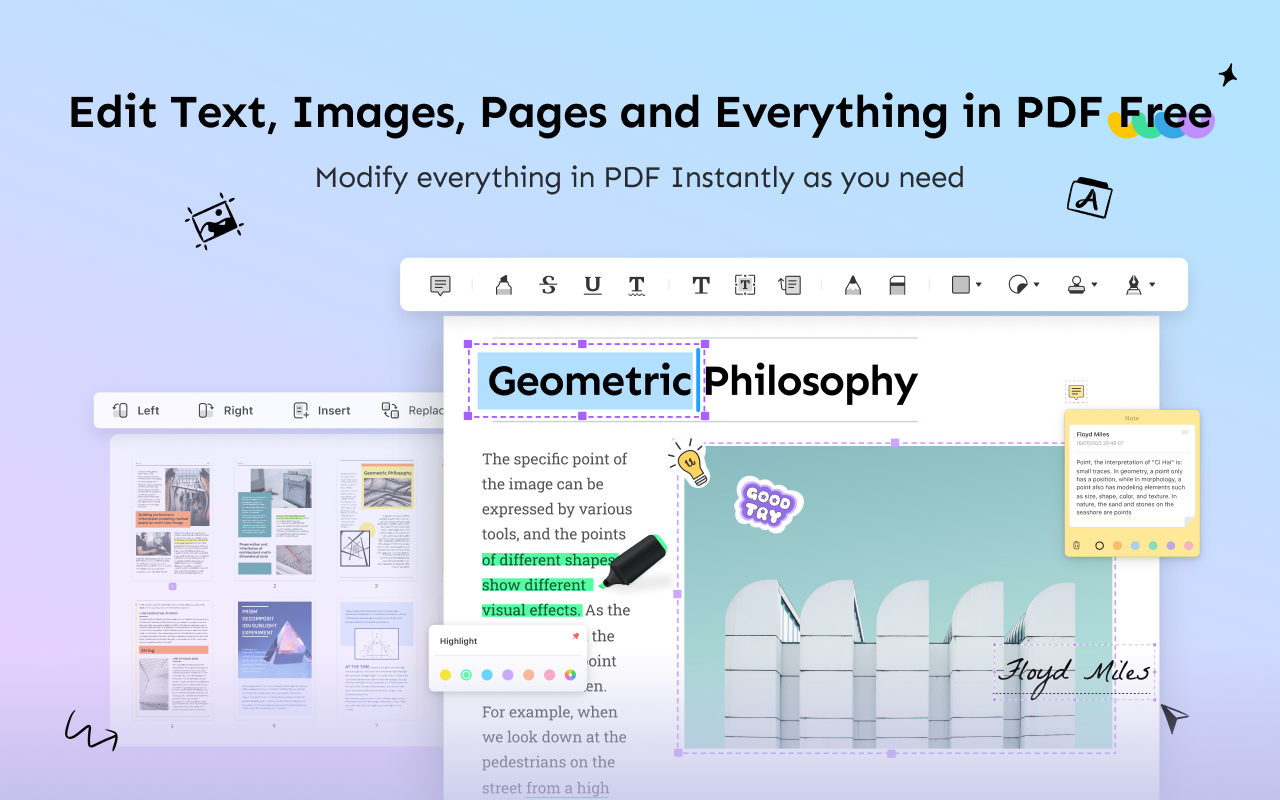Open the sticky note comment tool
The image size is (1280, 800).
coord(440,284)
